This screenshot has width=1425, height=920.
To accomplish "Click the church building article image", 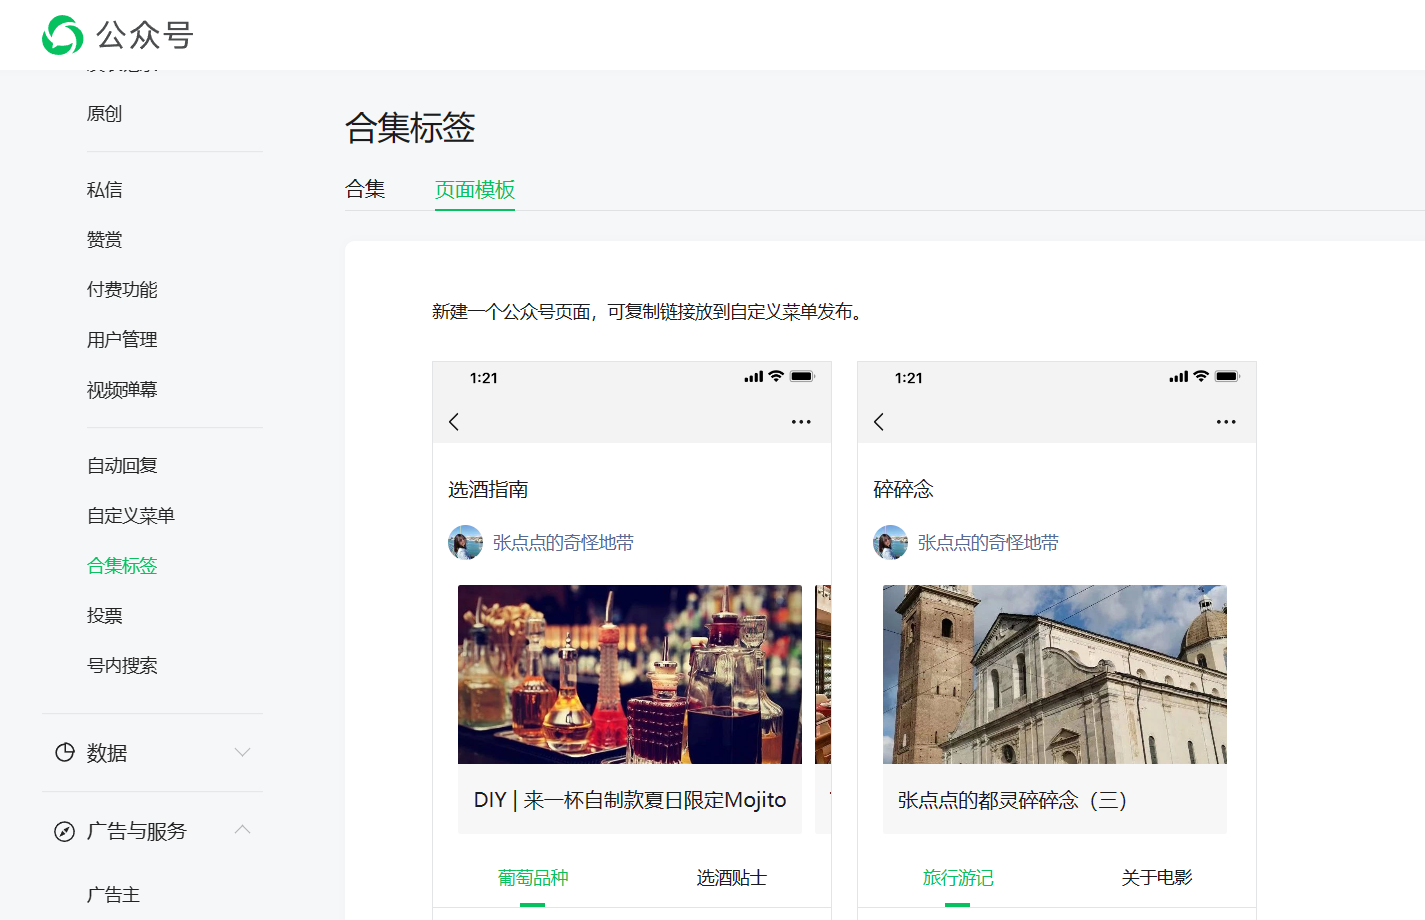I will (x=1055, y=675).
